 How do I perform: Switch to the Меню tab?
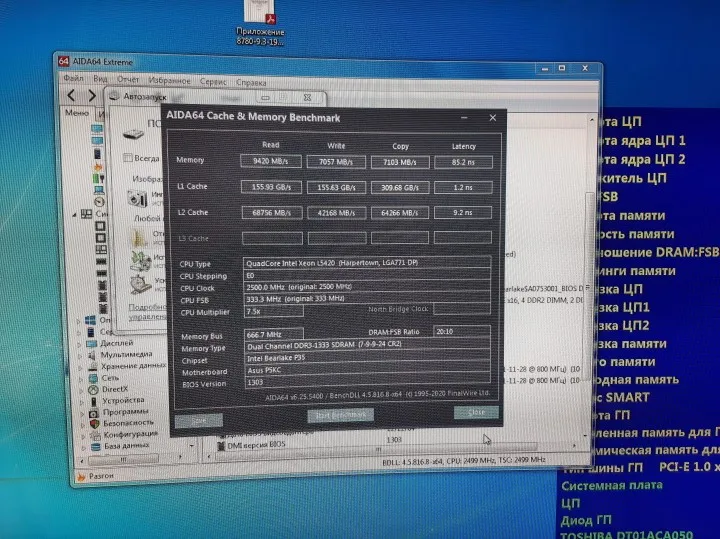coord(77,113)
